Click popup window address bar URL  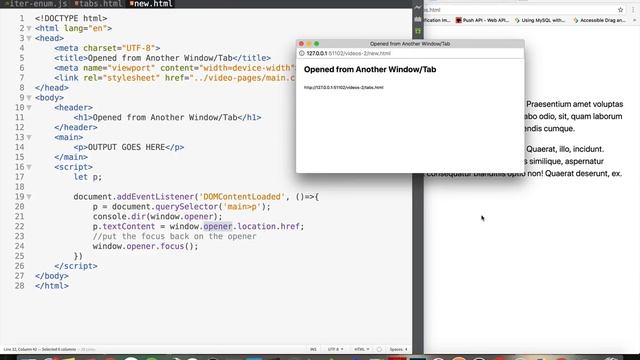coord(349,53)
